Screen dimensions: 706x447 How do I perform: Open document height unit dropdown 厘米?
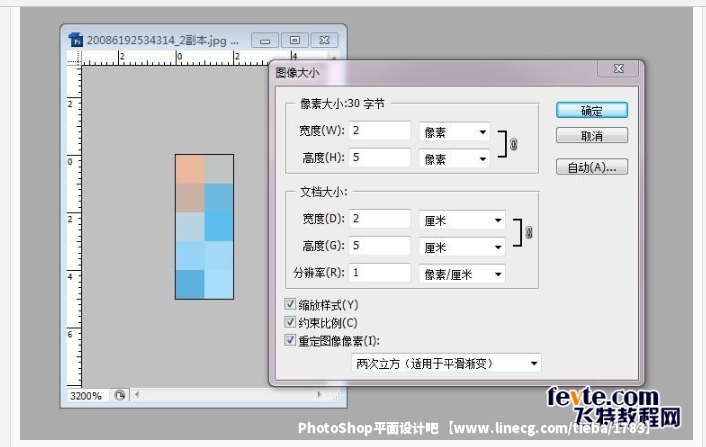click(462, 247)
